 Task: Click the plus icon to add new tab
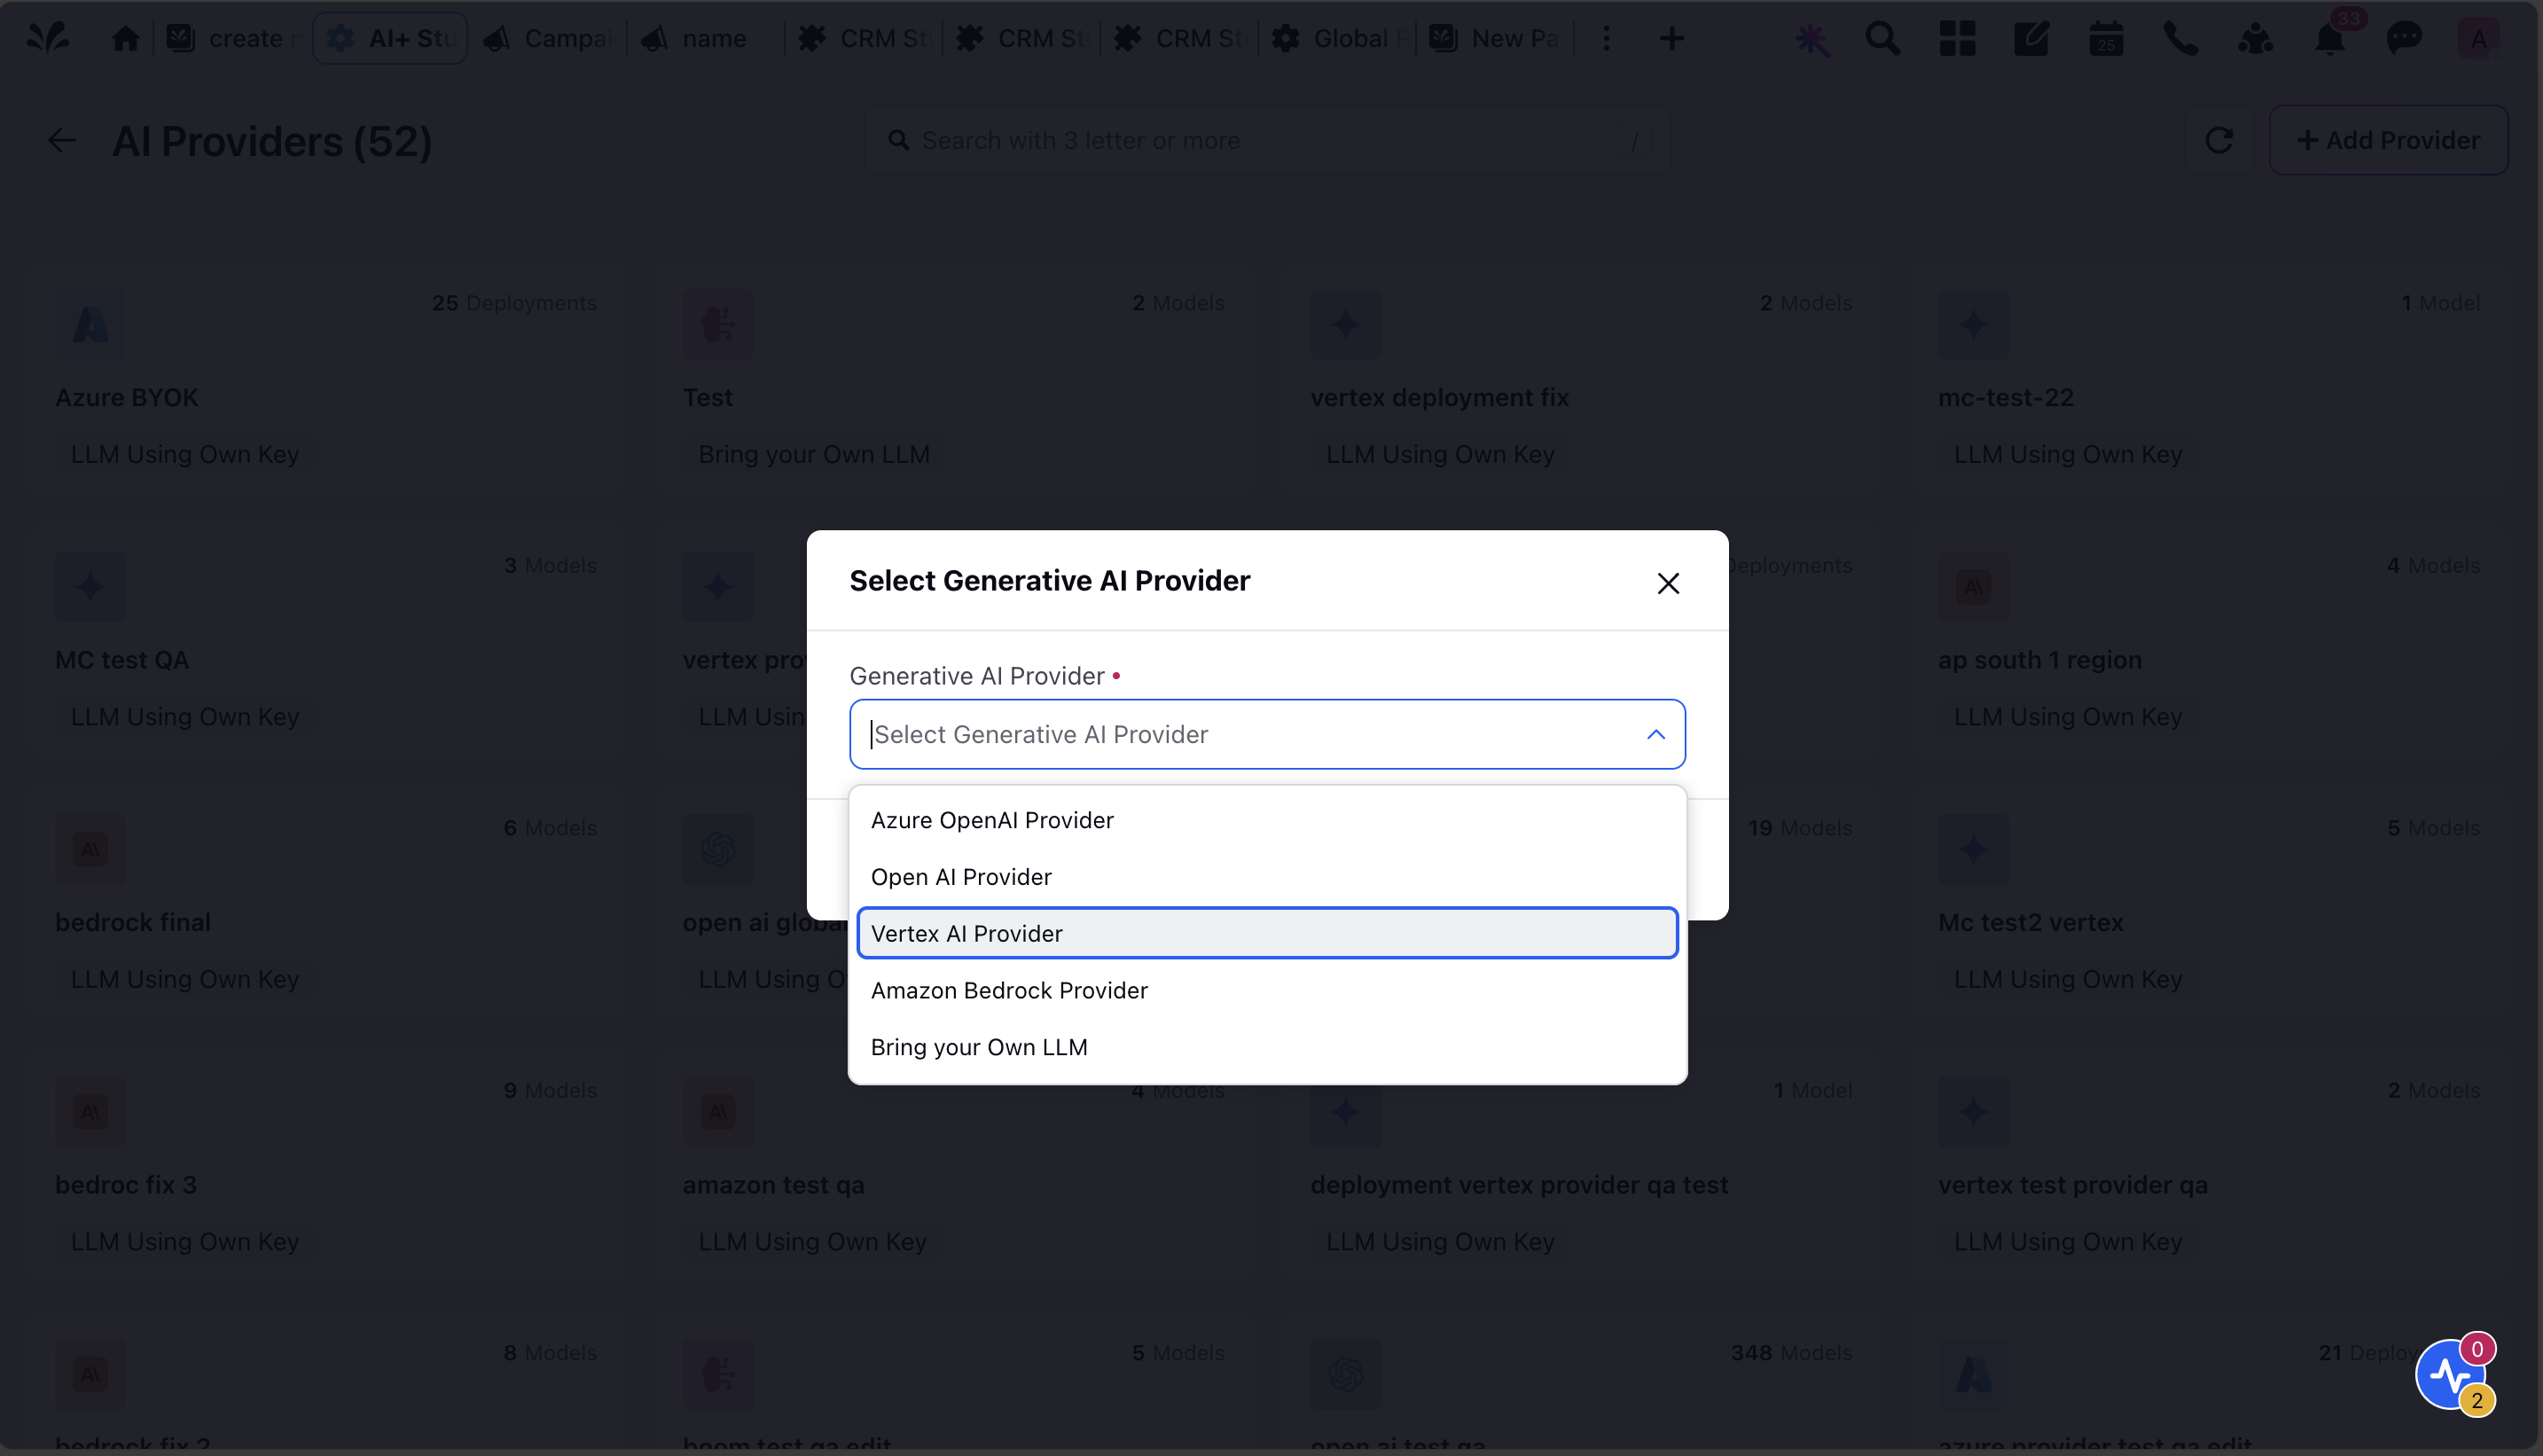pos(1672,38)
